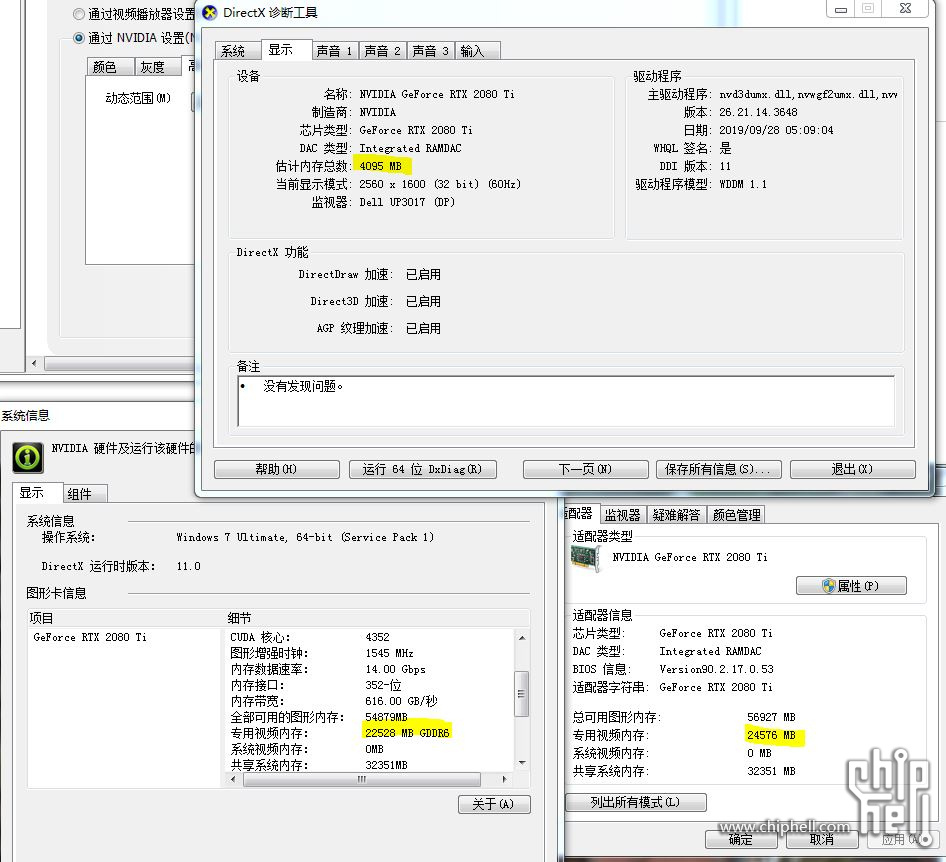Viewport: 946px width, 862px height.
Task: Go to next page with 下一页(N)
Action: point(586,469)
